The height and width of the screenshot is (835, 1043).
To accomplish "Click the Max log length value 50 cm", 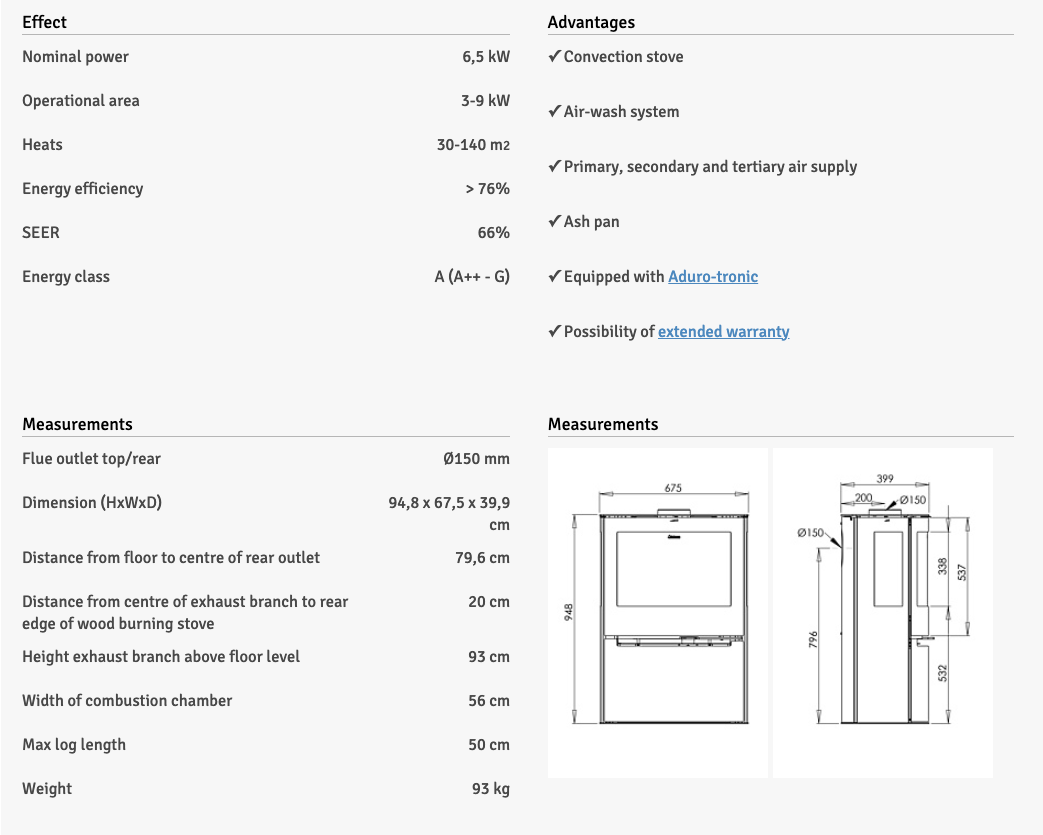I will [x=489, y=745].
